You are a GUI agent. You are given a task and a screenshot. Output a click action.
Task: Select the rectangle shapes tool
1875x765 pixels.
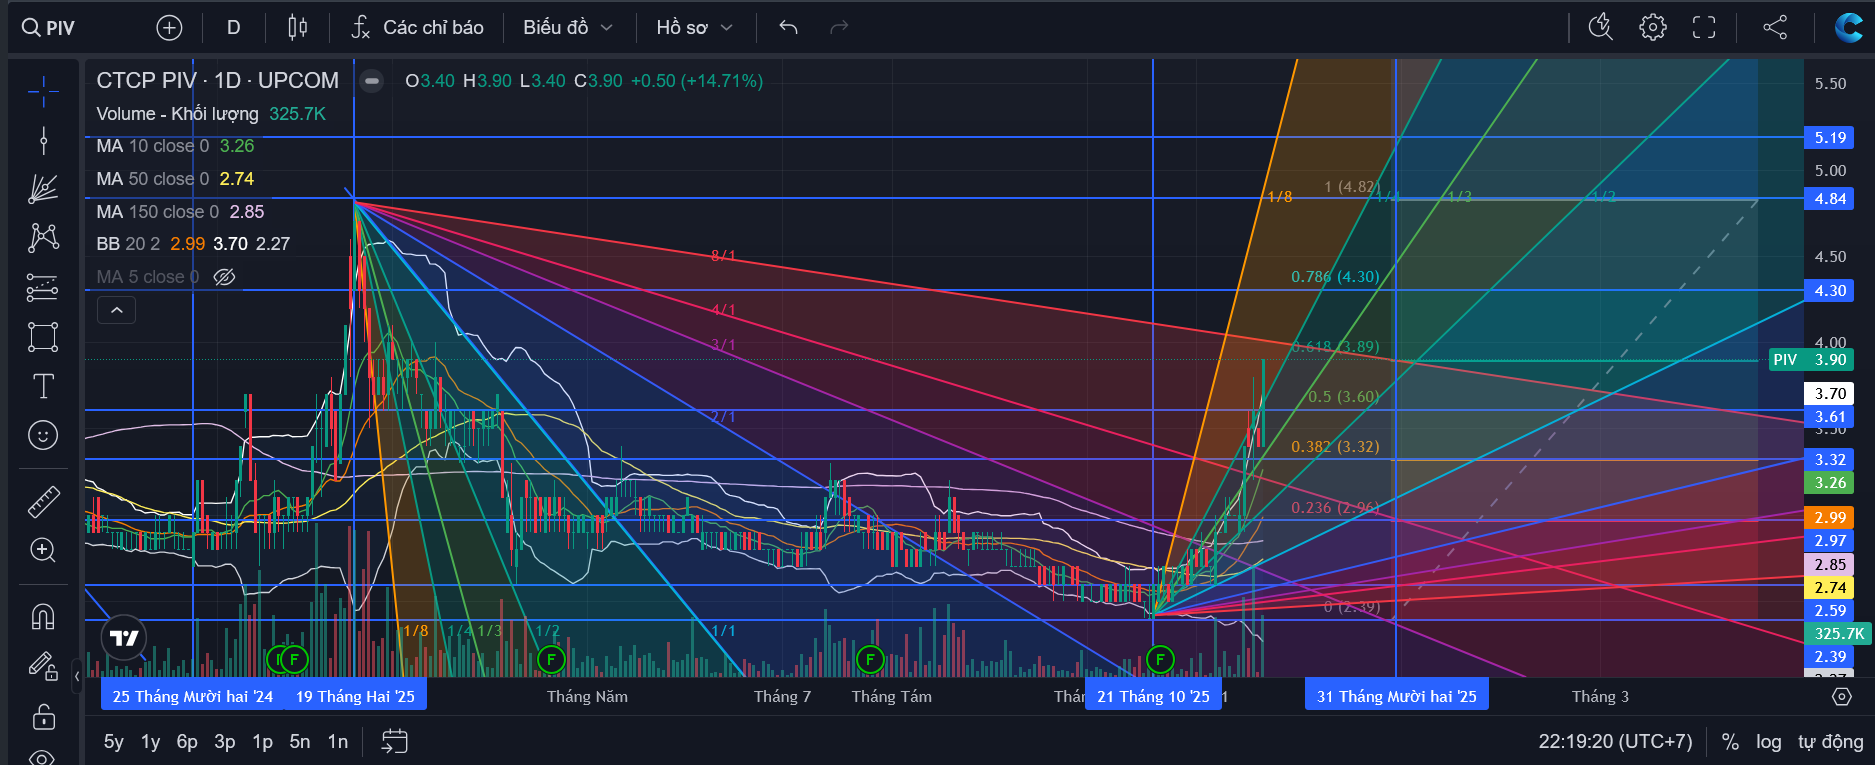[43, 337]
